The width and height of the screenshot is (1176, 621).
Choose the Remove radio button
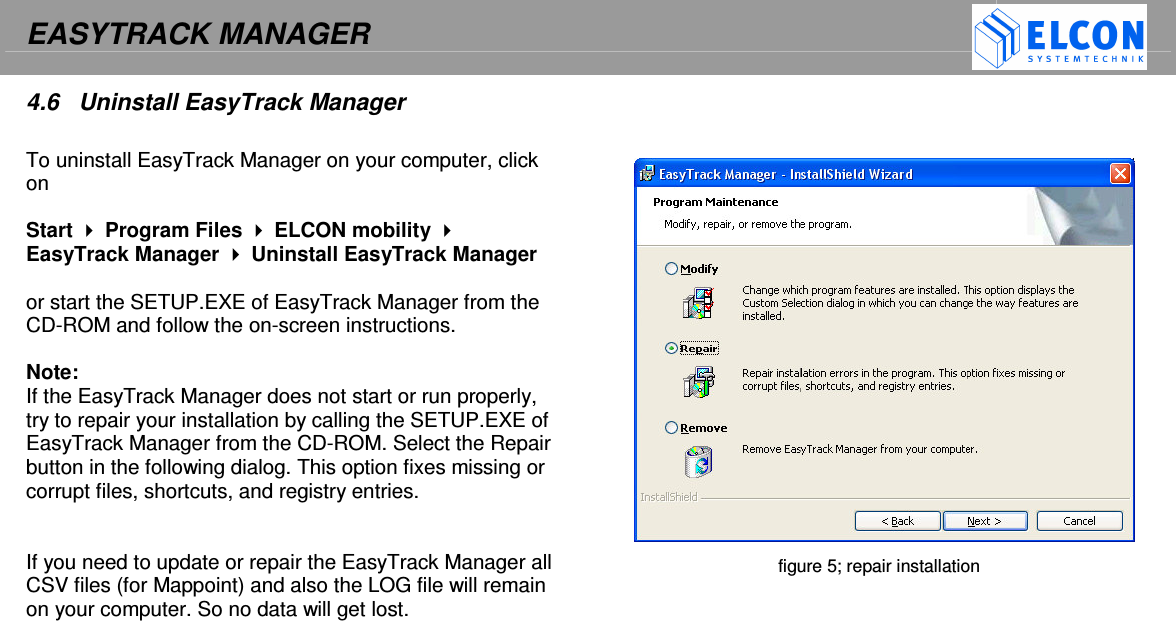(x=671, y=427)
